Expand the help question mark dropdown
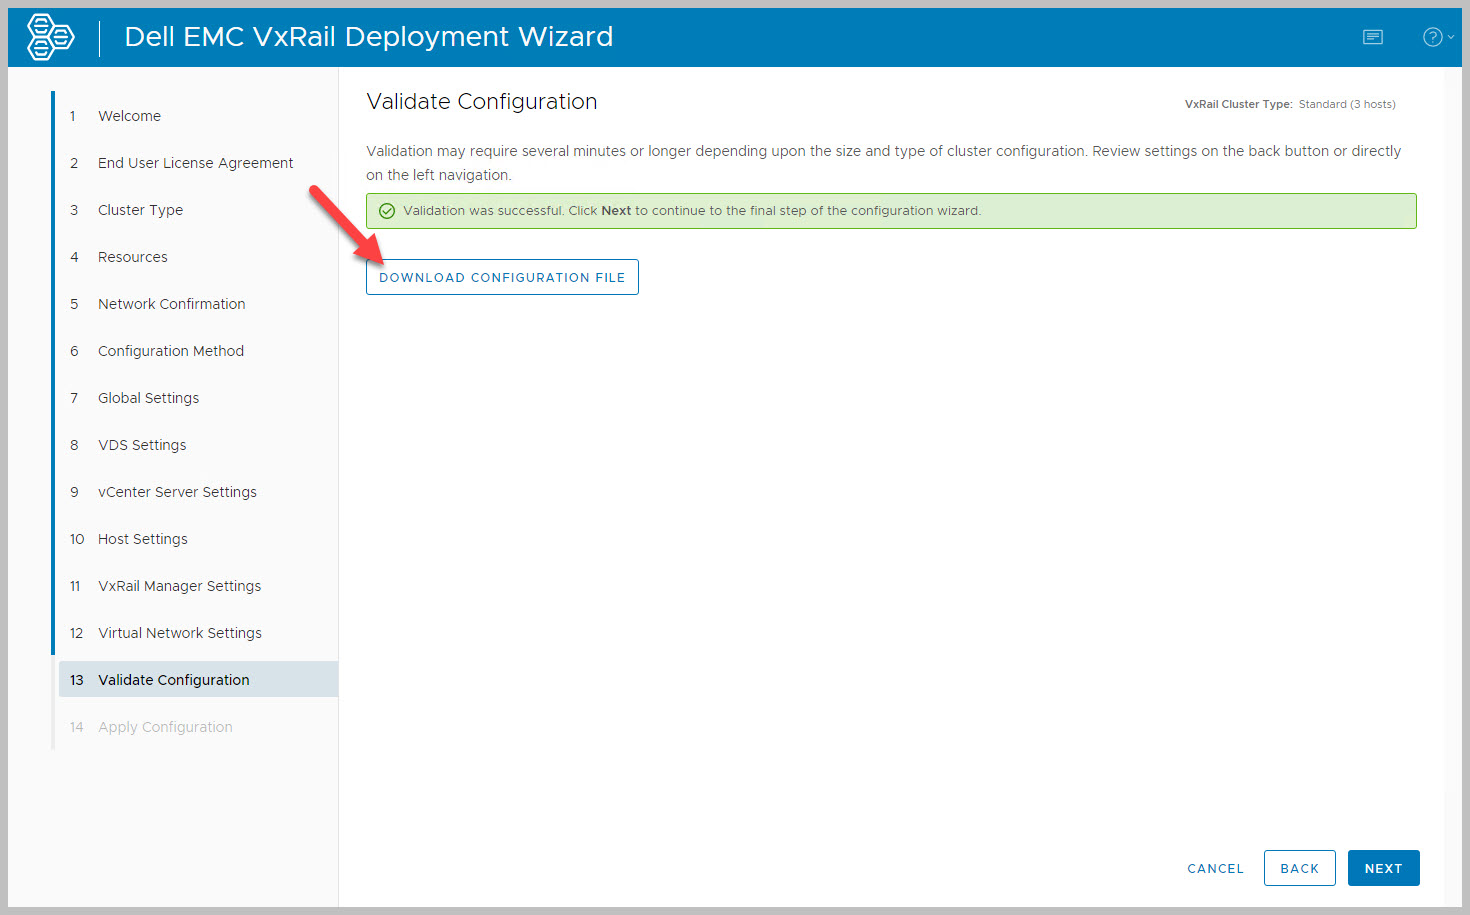The image size is (1470, 915). pyautogui.click(x=1436, y=37)
